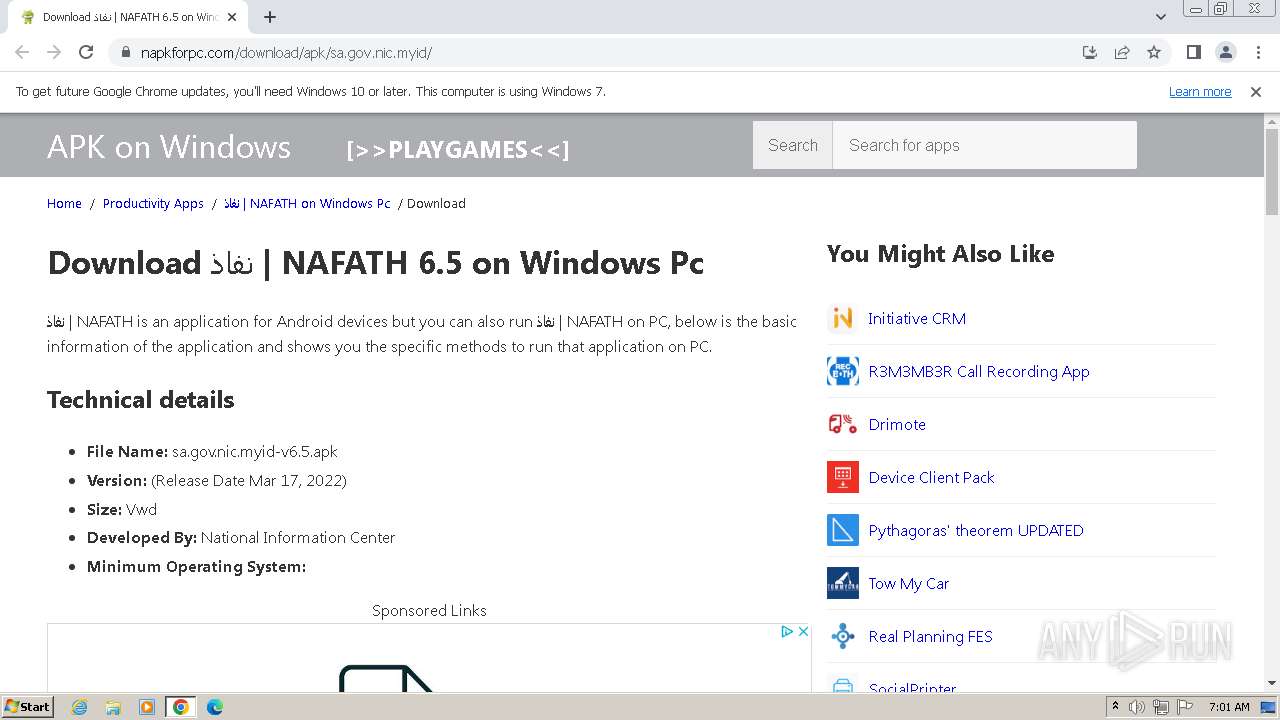Open the Chrome three-dot menu
This screenshot has height=720, width=1280.
(x=1258, y=52)
